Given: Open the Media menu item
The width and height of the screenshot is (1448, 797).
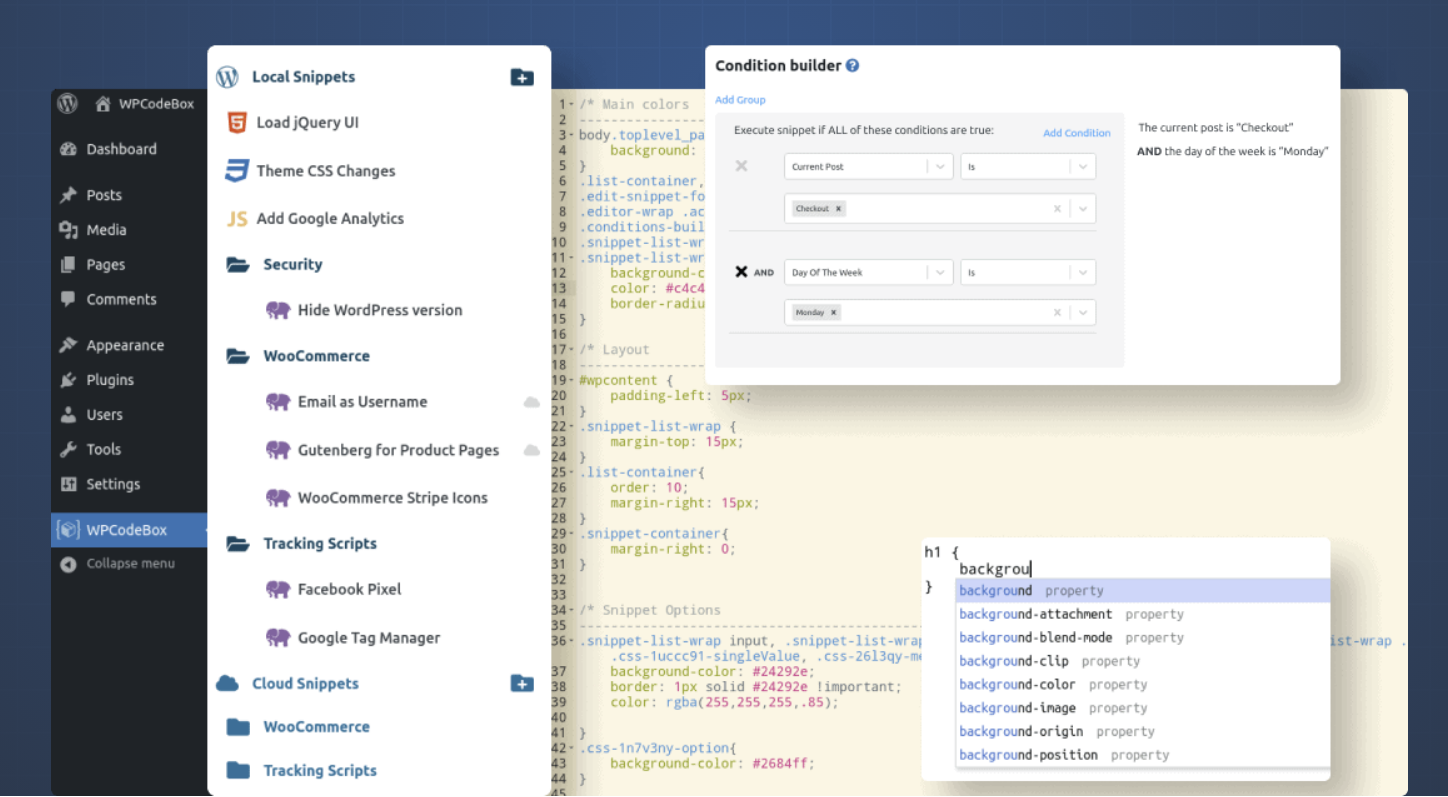Looking at the screenshot, I should pyautogui.click(x=106, y=230).
